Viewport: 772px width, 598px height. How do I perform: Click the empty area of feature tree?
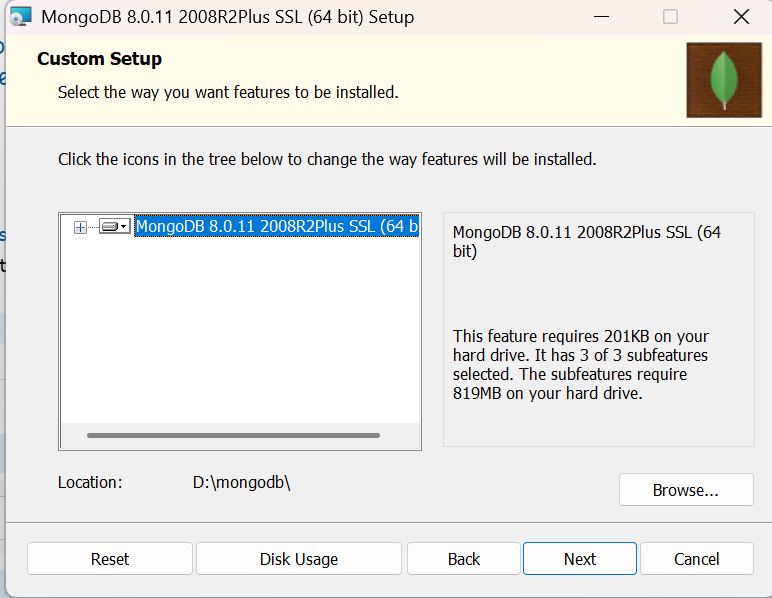tap(240, 330)
